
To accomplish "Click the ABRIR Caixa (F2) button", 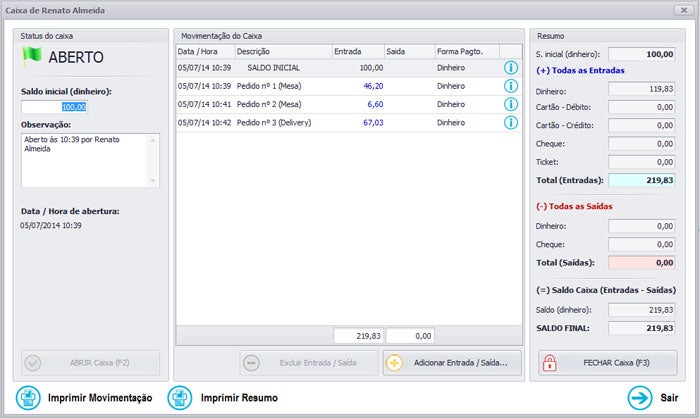I will [x=90, y=363].
